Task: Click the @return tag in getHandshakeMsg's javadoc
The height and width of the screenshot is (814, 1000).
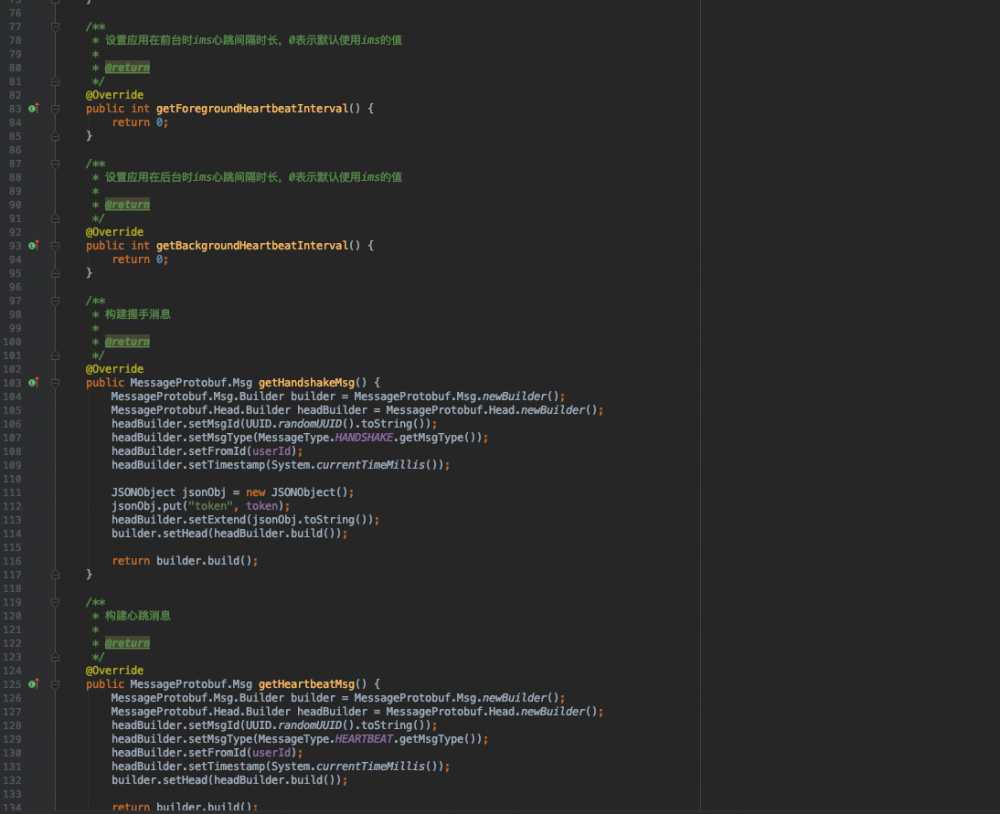Action: tap(127, 341)
